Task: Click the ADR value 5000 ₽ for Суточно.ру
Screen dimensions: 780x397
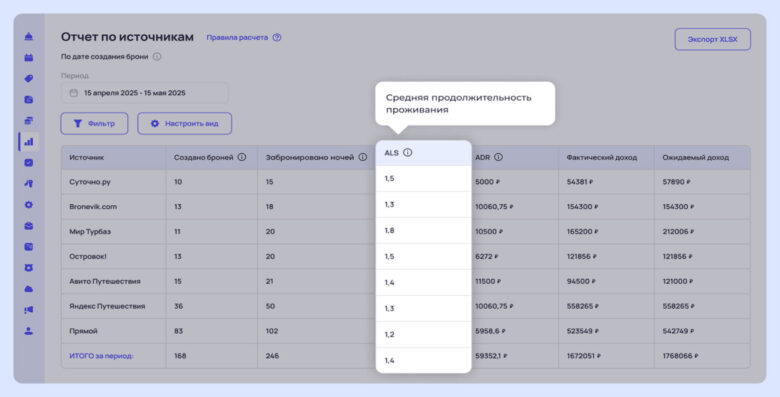Action: (x=487, y=182)
